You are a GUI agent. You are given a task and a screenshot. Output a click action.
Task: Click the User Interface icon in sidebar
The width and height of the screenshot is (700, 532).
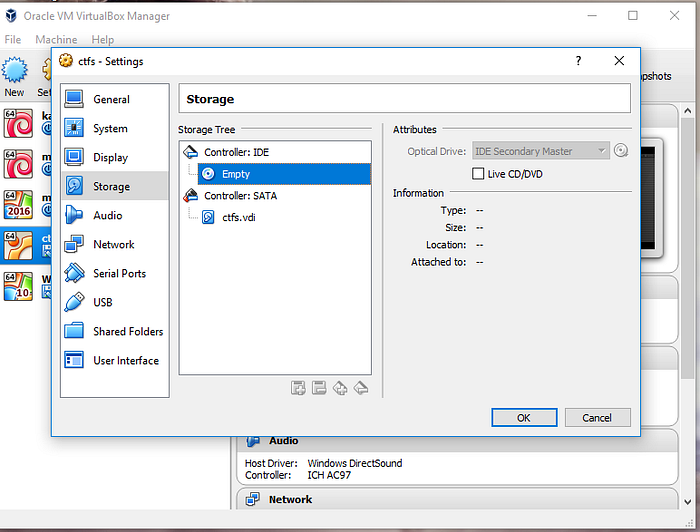74,360
